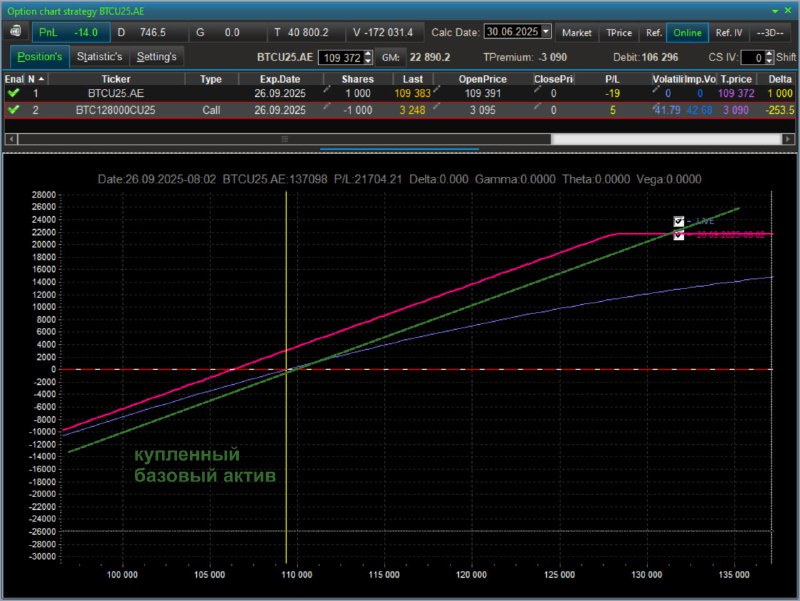Click the Ref. button
The image size is (800, 601).
tap(654, 33)
